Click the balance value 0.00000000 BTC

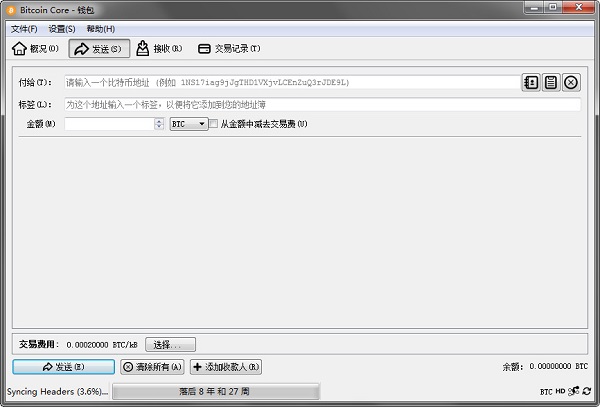[x=558, y=366]
